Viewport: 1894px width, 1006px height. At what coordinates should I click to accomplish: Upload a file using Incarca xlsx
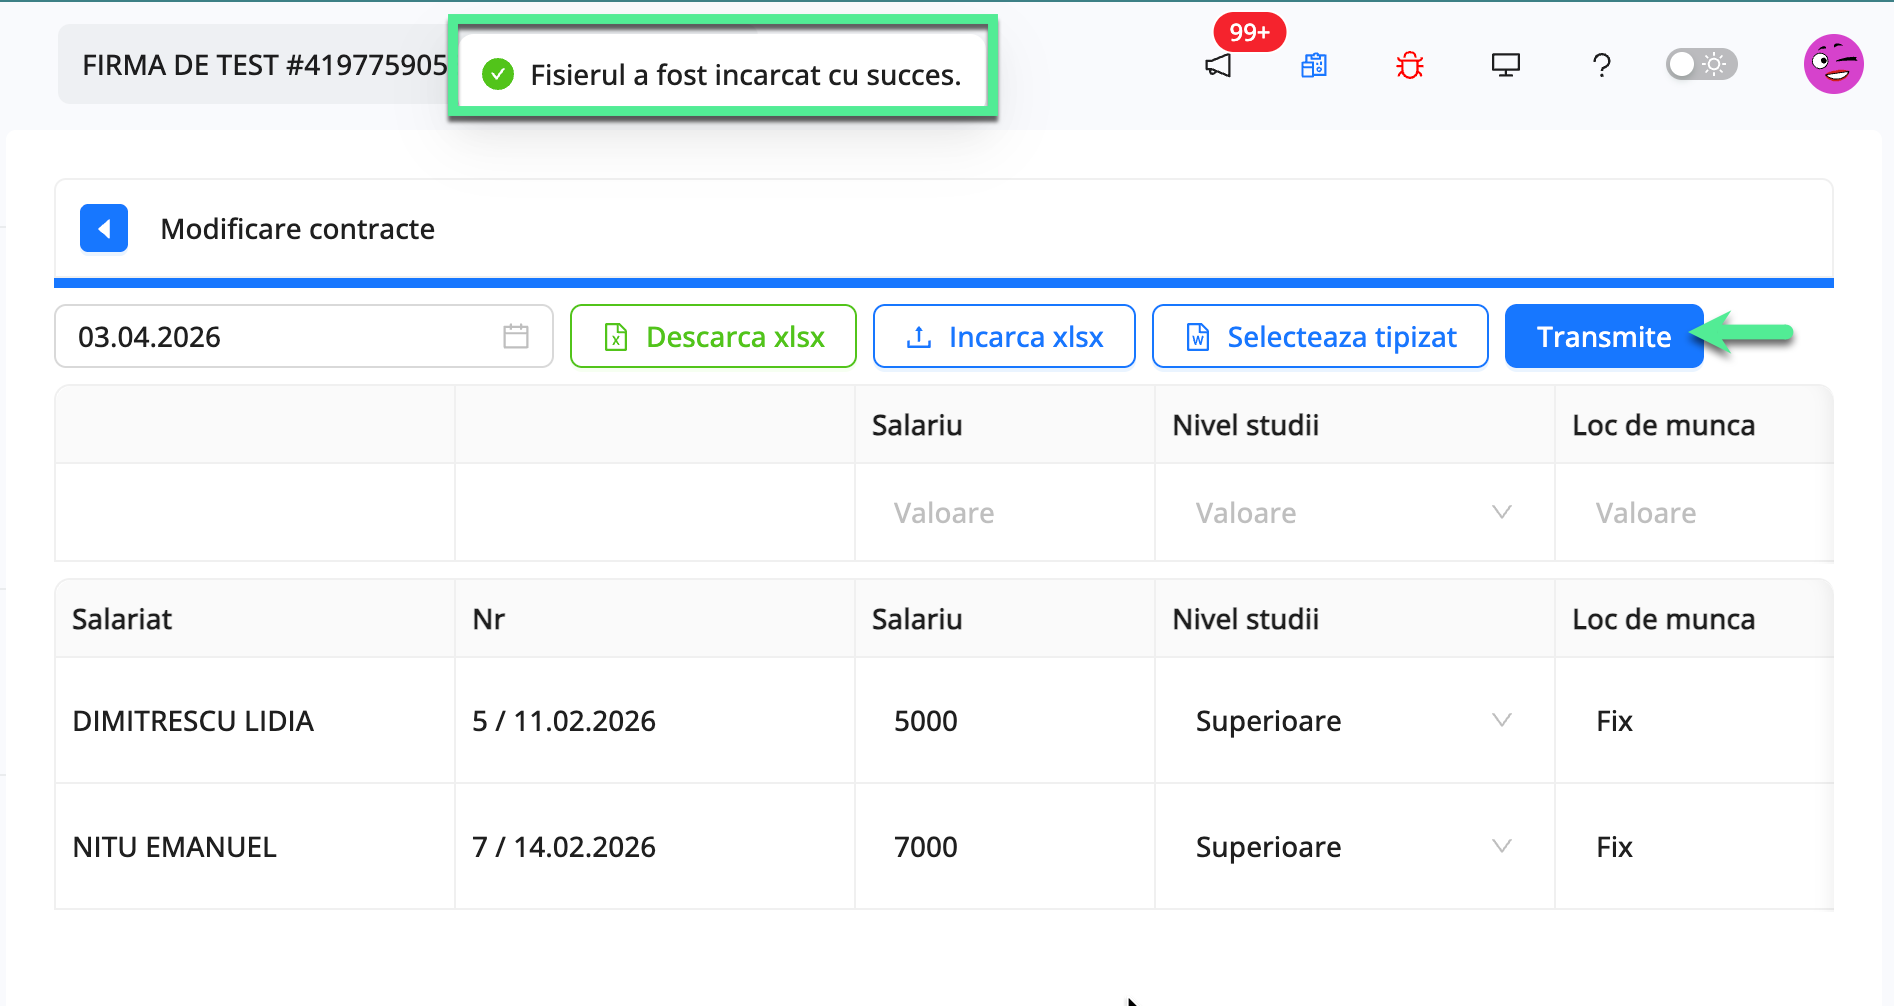[1003, 336]
